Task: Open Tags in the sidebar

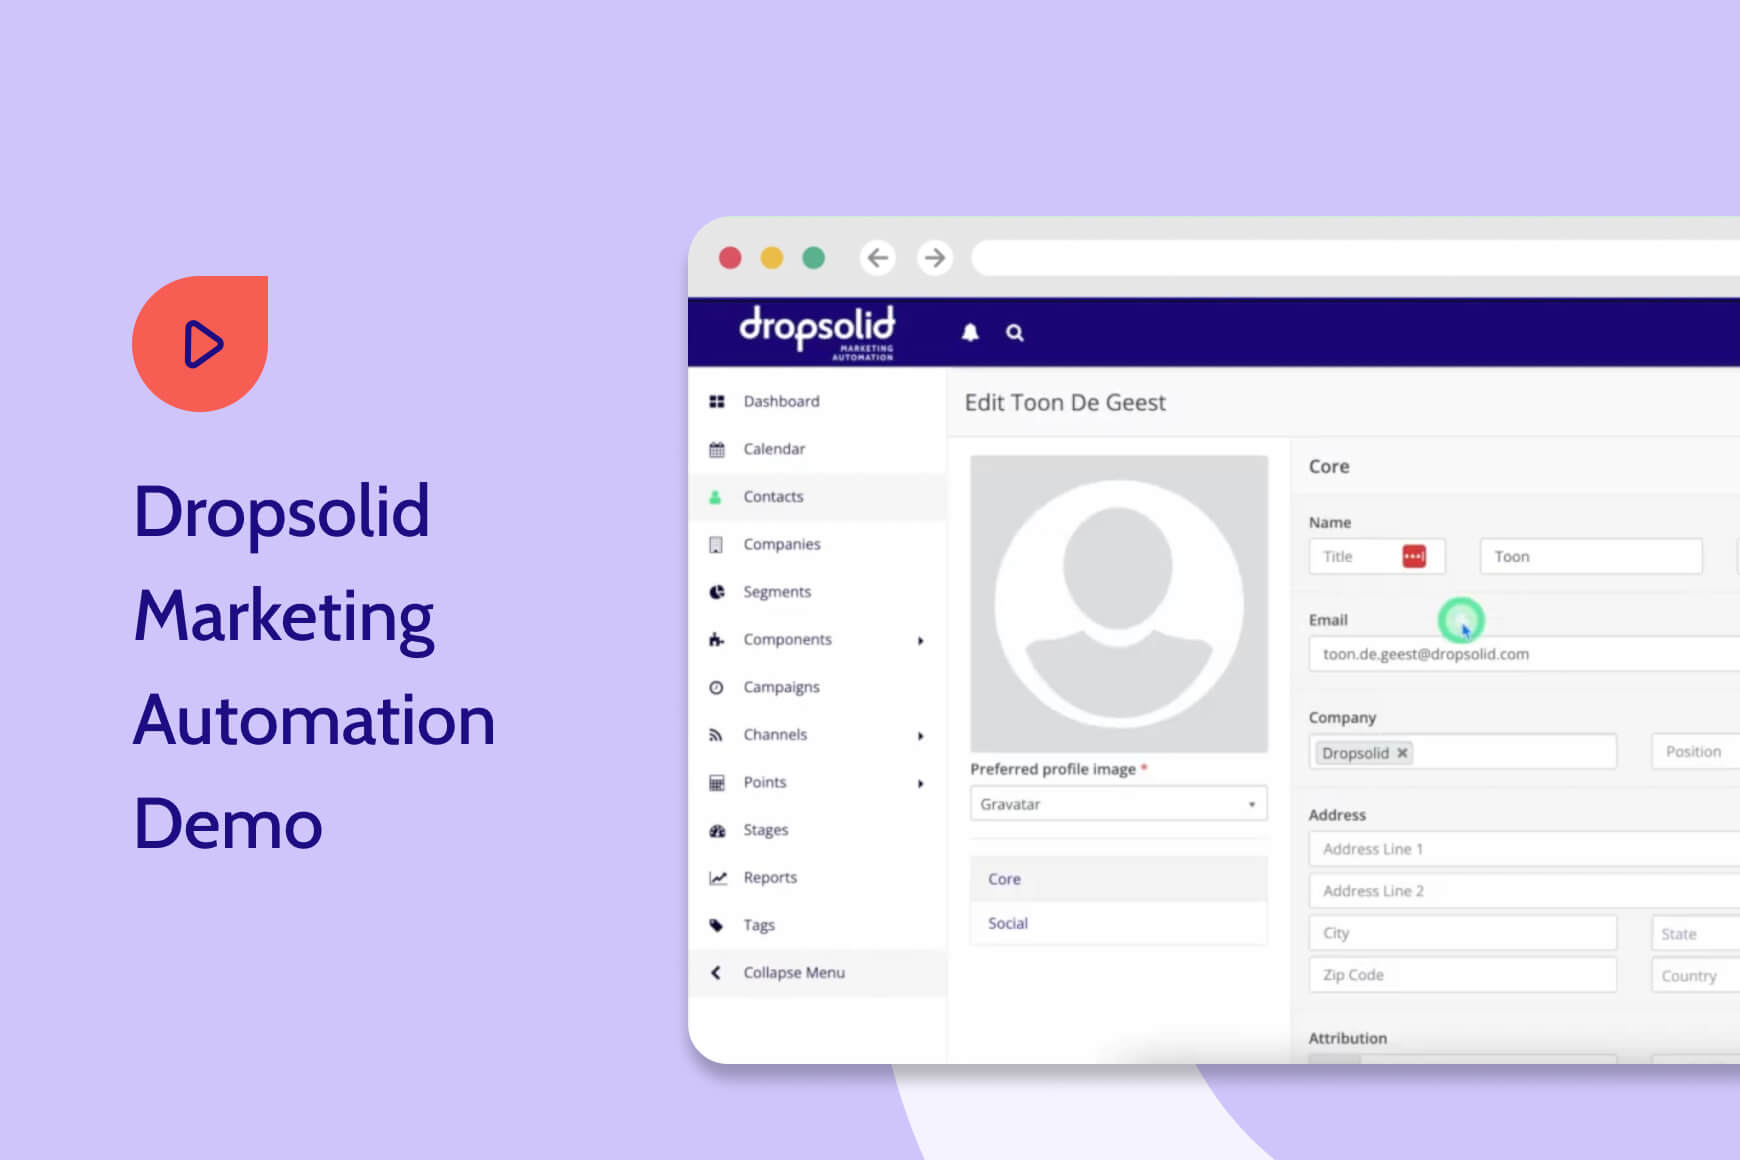Action: click(759, 925)
